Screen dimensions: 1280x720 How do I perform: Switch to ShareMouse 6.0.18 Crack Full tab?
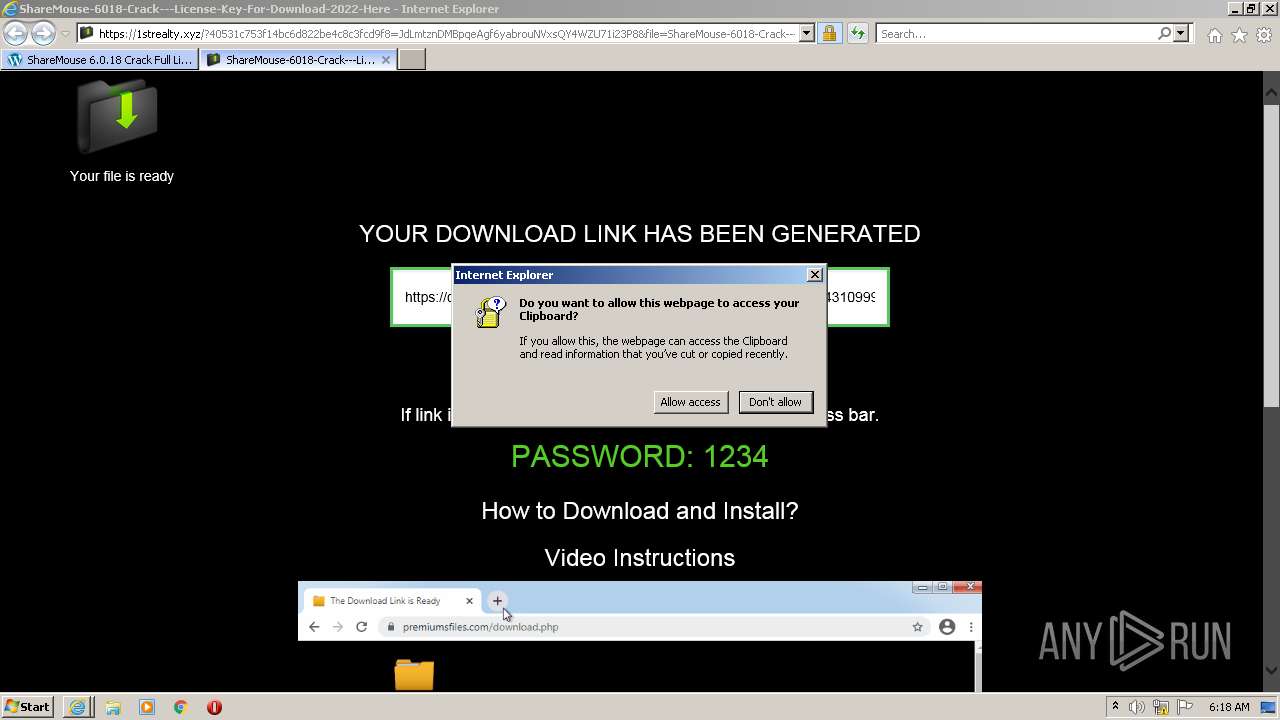[x=99, y=60]
